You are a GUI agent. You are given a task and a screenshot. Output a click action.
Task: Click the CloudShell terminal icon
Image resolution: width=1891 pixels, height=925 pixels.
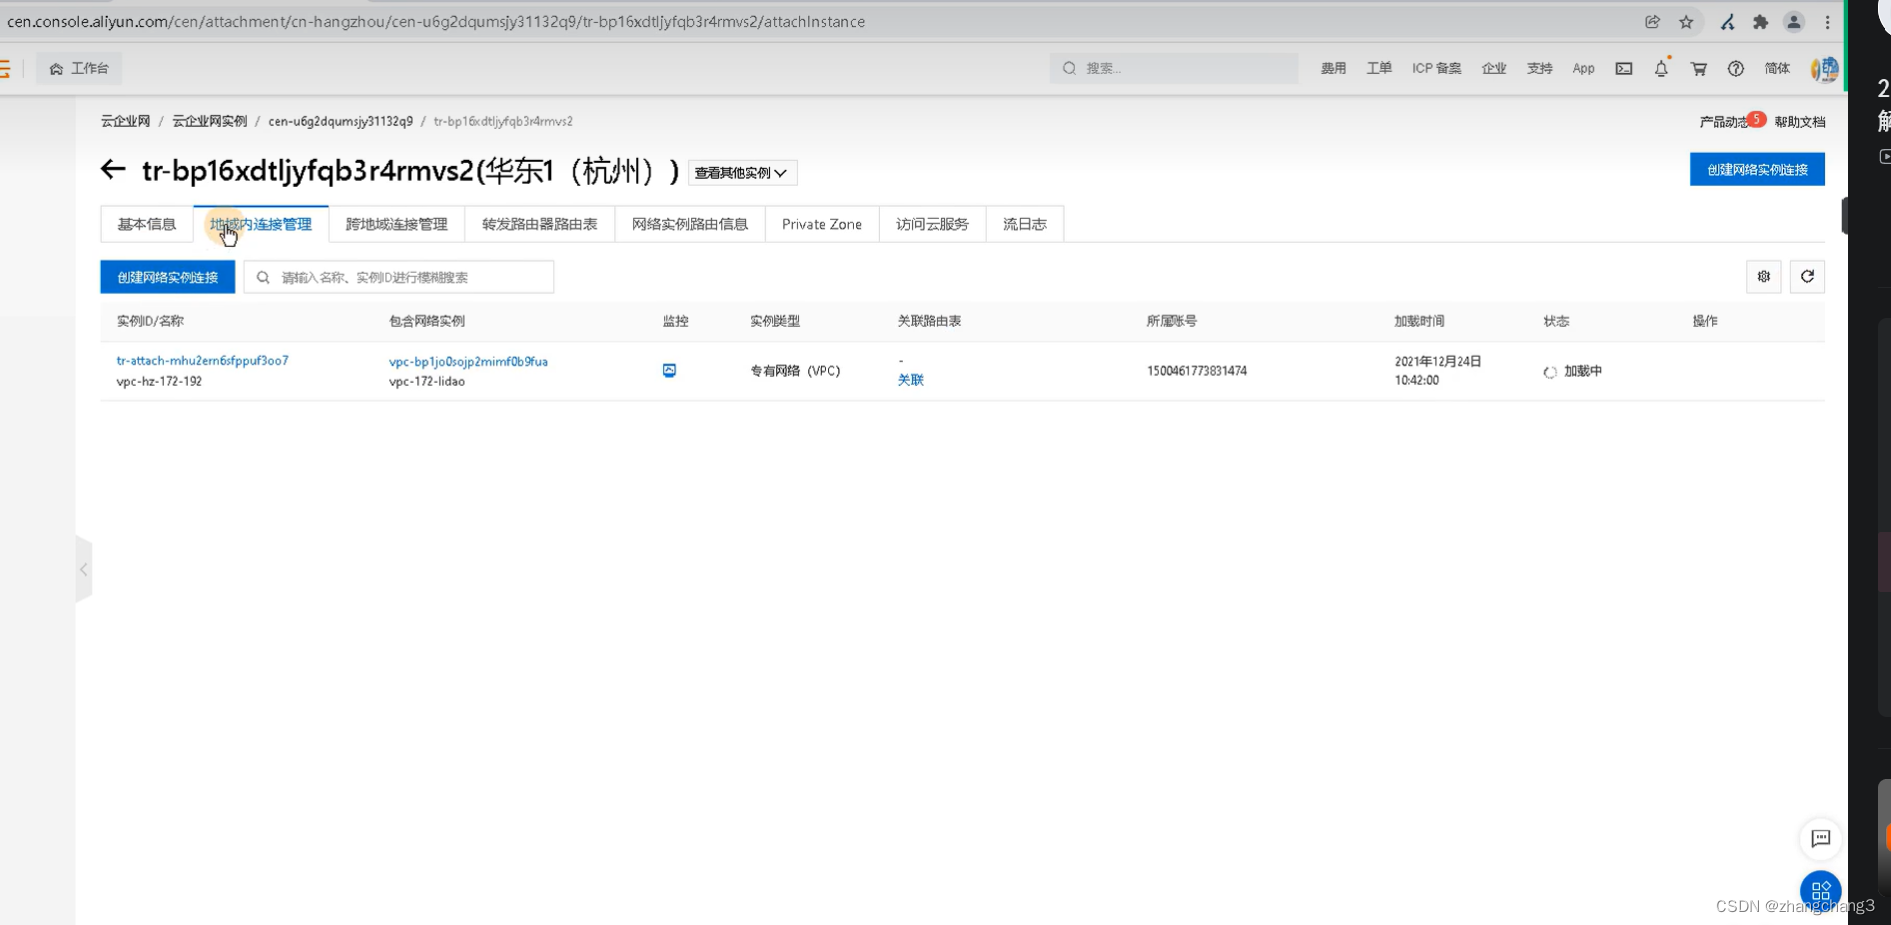click(1624, 68)
